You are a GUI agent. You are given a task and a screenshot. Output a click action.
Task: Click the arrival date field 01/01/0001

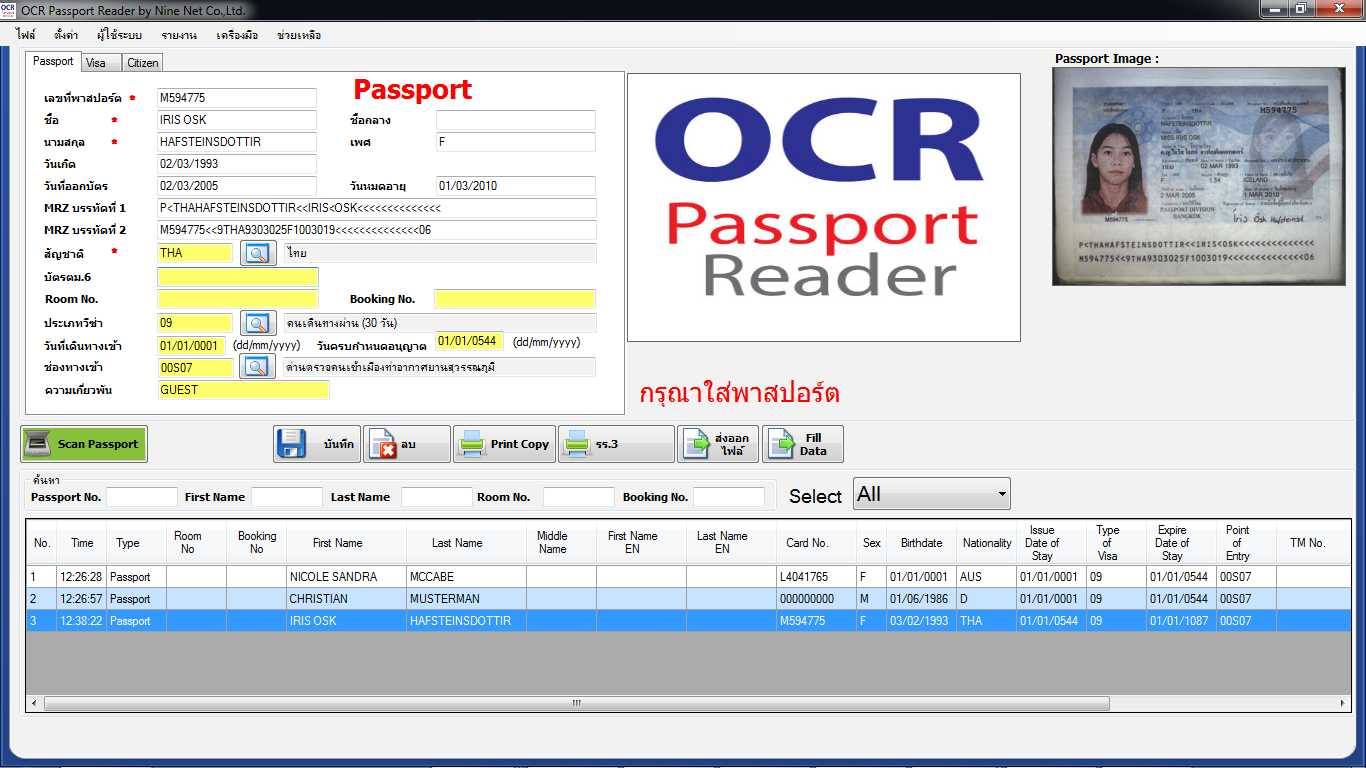tap(192, 346)
